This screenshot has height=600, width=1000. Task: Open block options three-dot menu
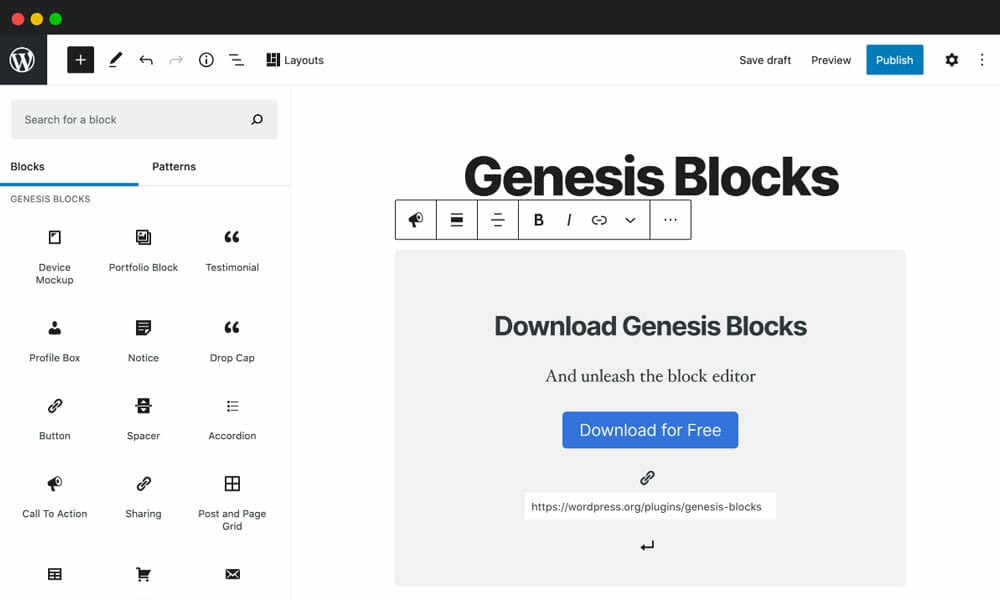(670, 220)
